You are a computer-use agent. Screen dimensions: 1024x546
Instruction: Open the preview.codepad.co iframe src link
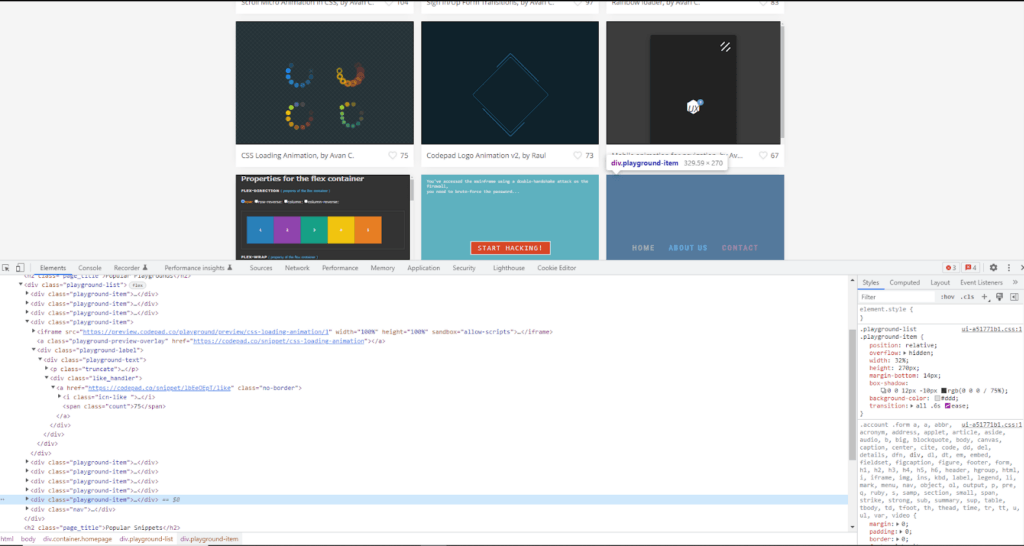[x=207, y=332]
